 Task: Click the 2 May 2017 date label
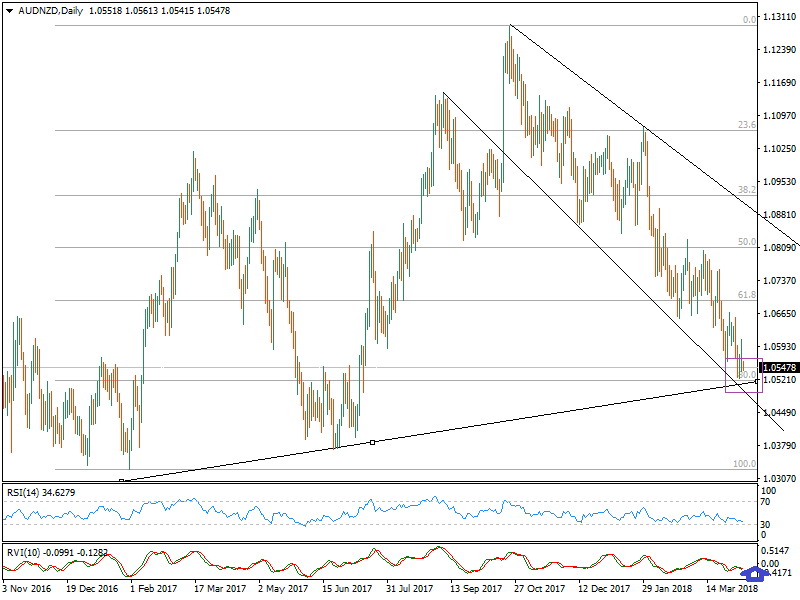[x=283, y=589]
